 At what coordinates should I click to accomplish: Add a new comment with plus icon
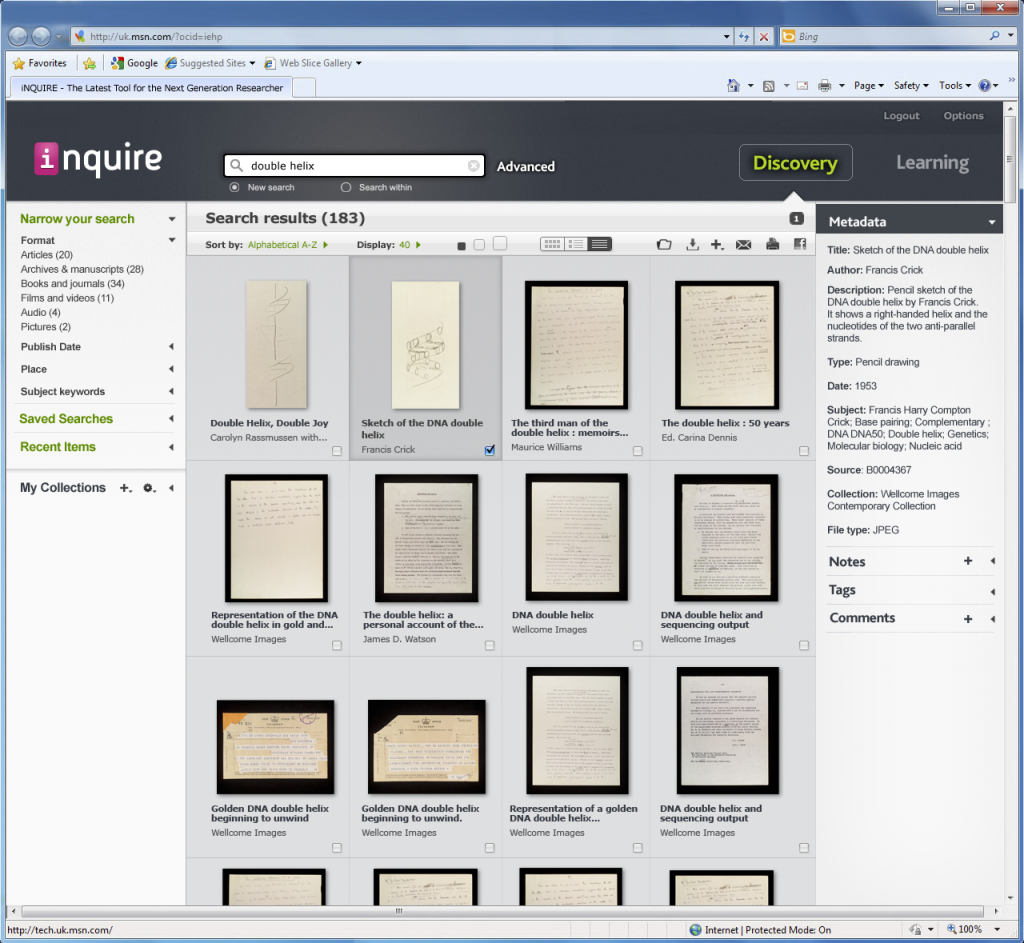[968, 618]
